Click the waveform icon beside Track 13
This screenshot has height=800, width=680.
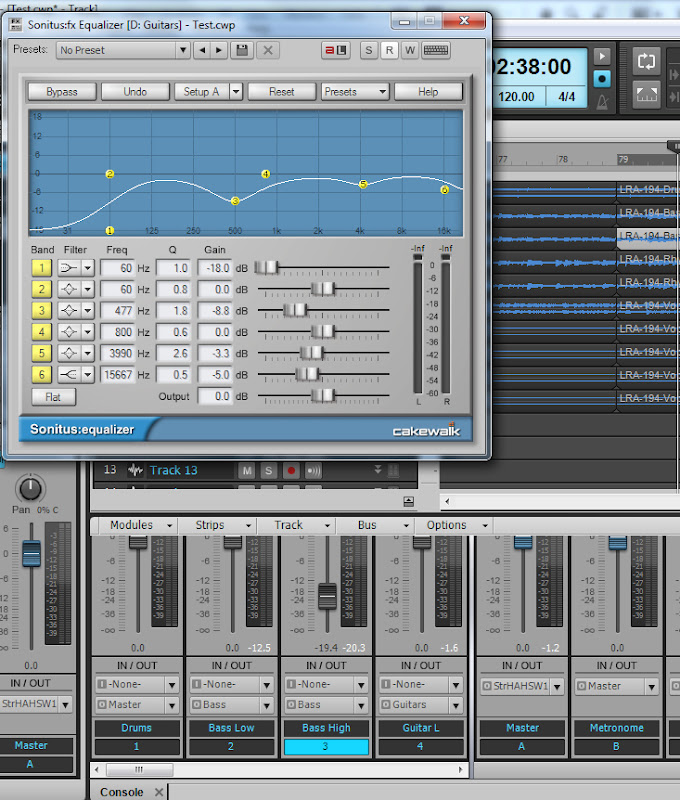coord(134,470)
